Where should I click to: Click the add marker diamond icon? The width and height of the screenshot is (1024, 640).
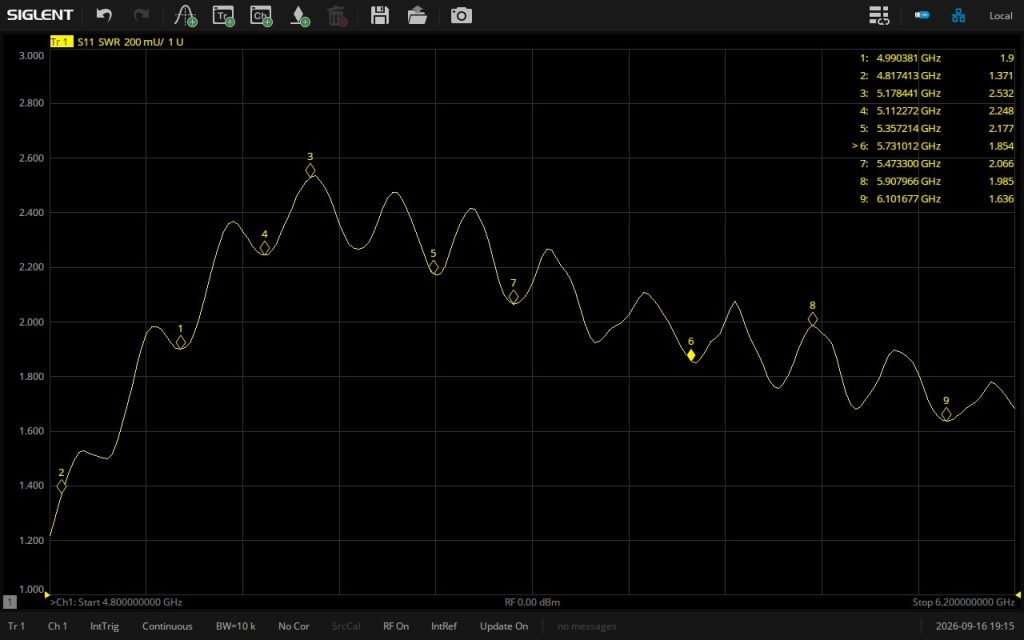tap(299, 15)
